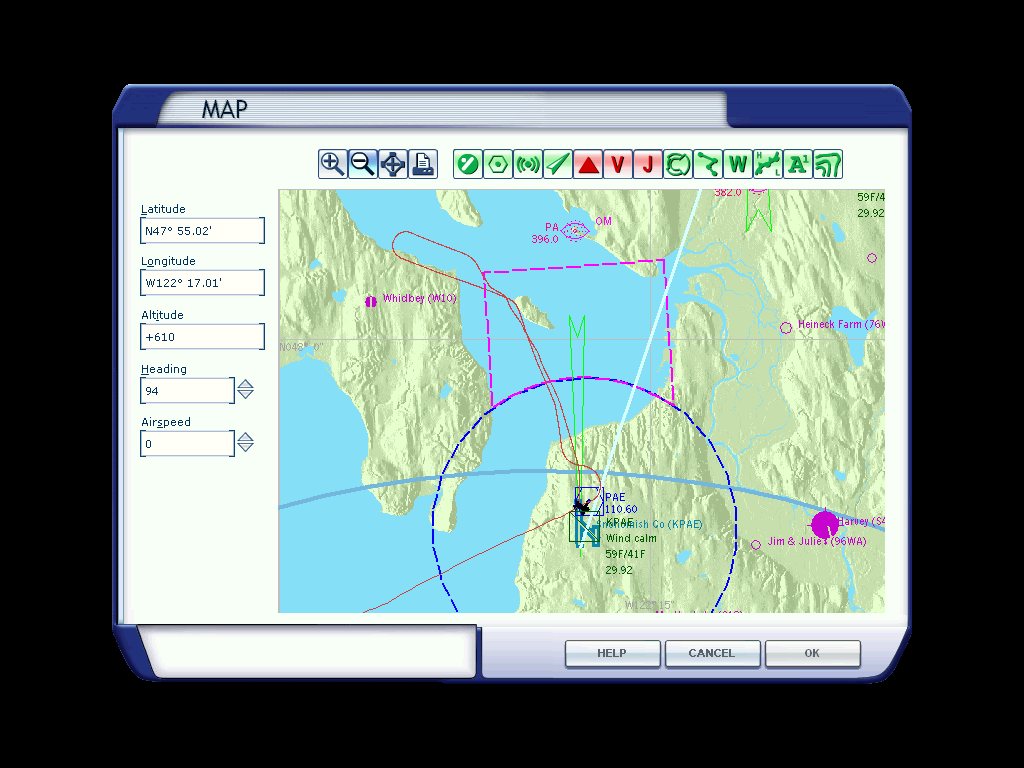Click the Airspeed label

[x=166, y=422]
